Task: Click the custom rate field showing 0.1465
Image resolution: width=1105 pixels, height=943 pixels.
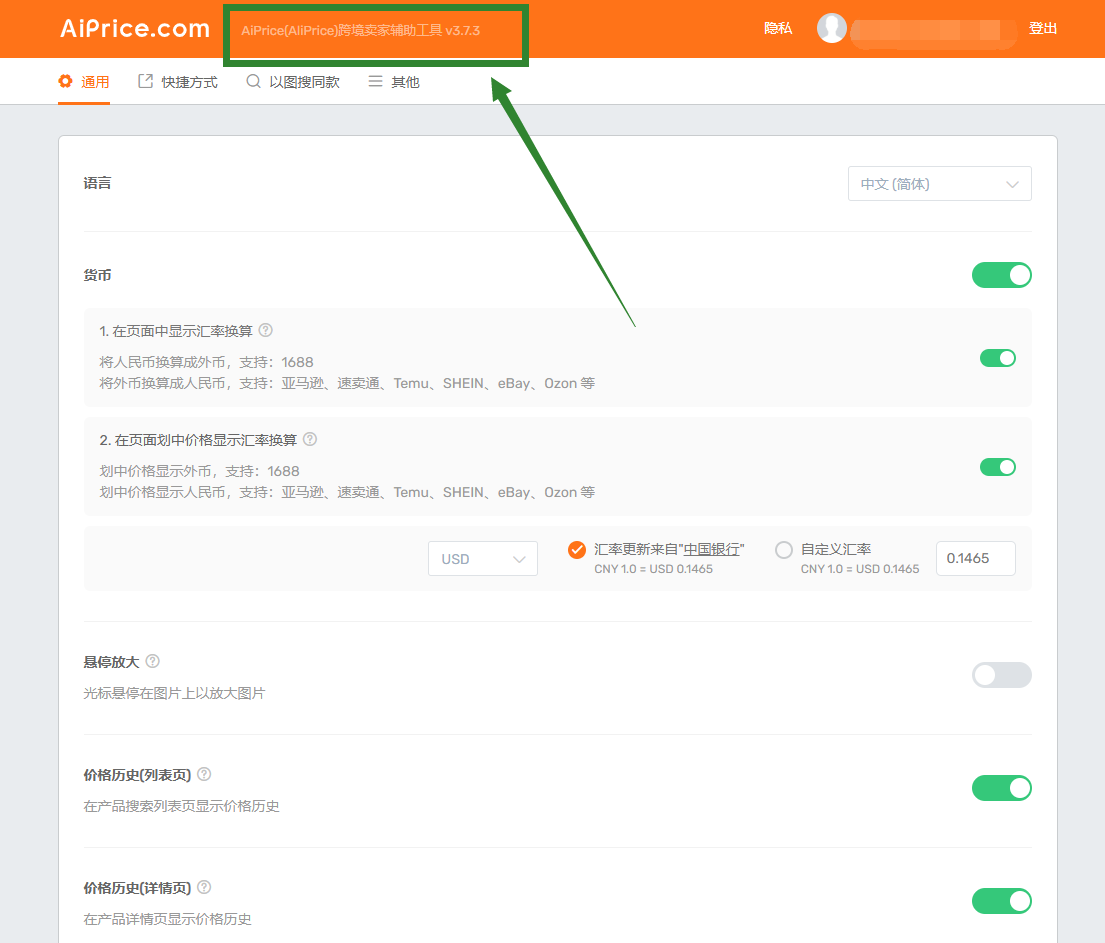Action: 975,558
